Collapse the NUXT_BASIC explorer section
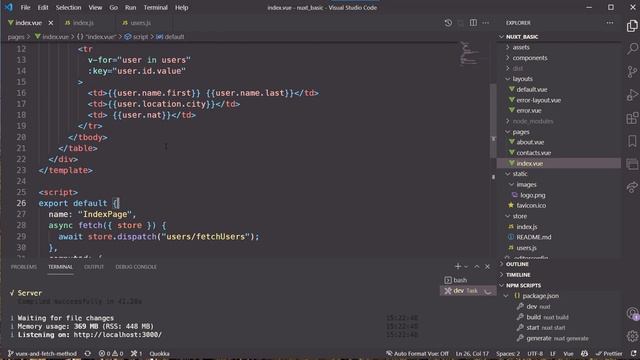This screenshot has width=640, height=360. tap(559, 37)
